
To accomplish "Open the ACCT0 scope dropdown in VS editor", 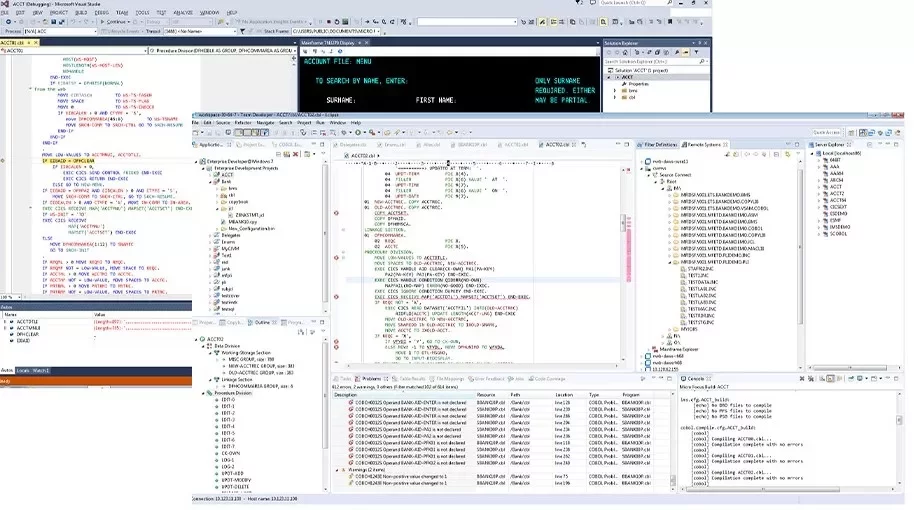I will click(x=74, y=51).
